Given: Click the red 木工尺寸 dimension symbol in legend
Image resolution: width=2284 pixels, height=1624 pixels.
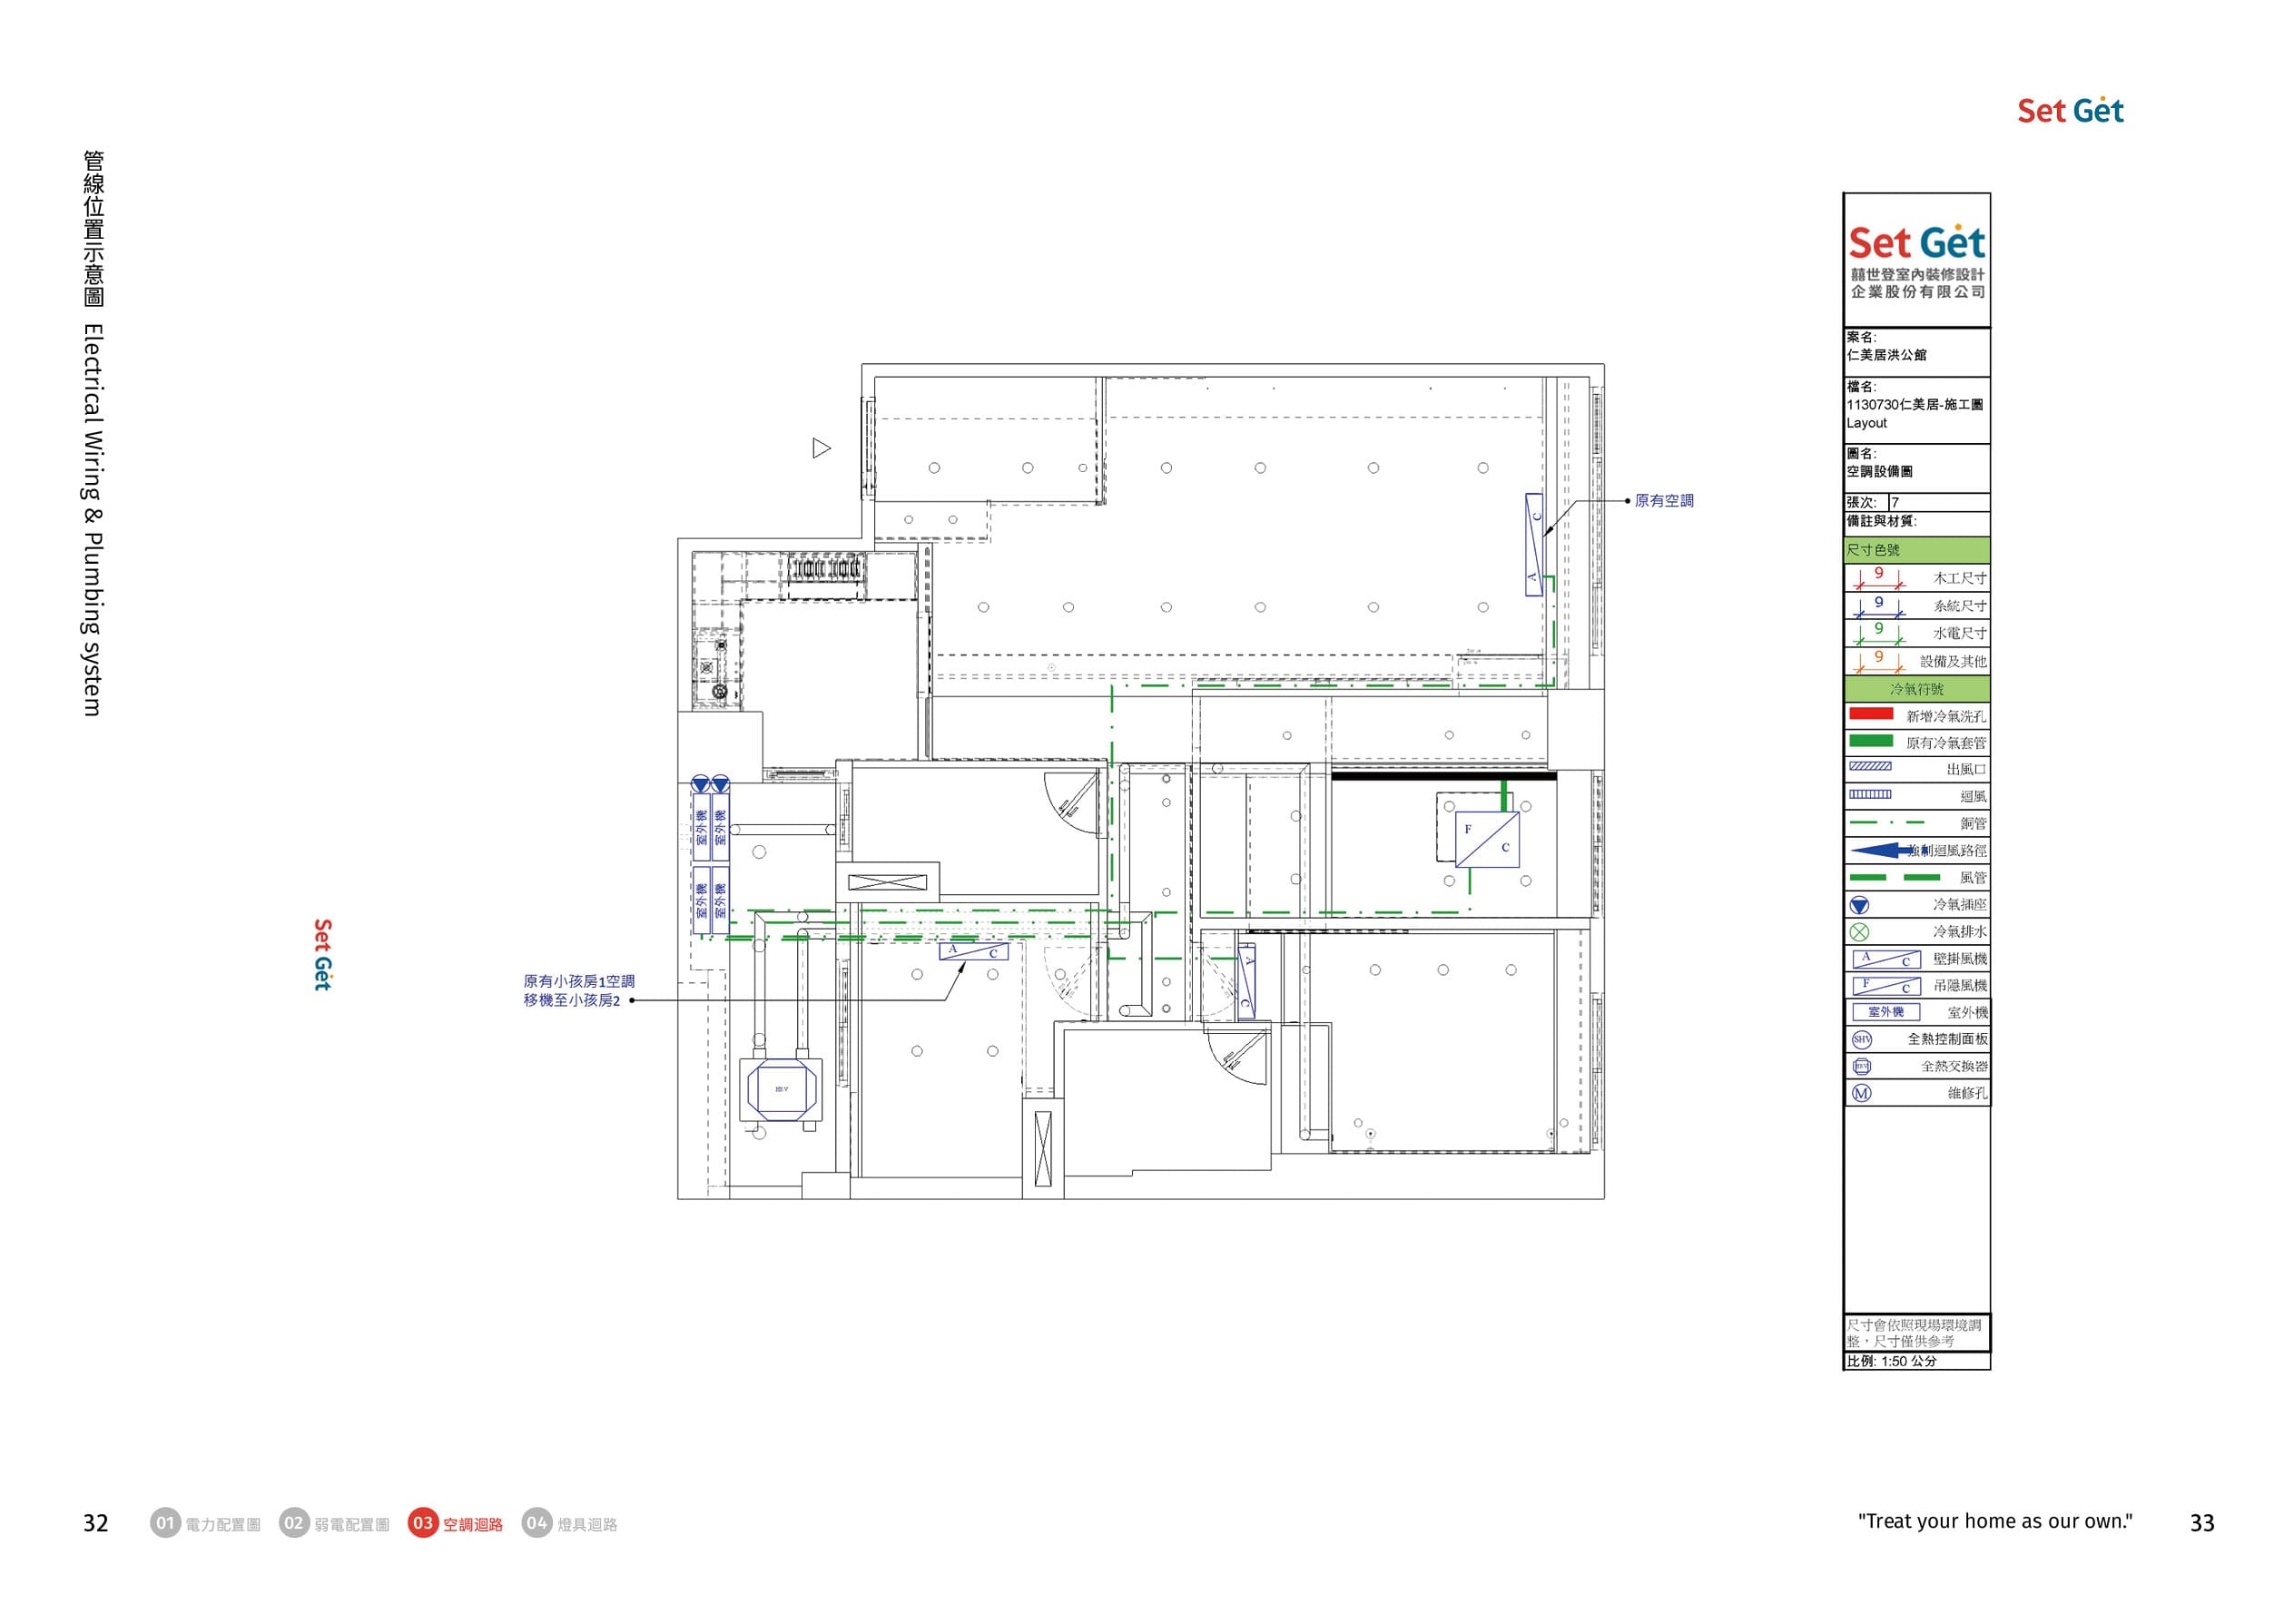Looking at the screenshot, I should 1879,577.
